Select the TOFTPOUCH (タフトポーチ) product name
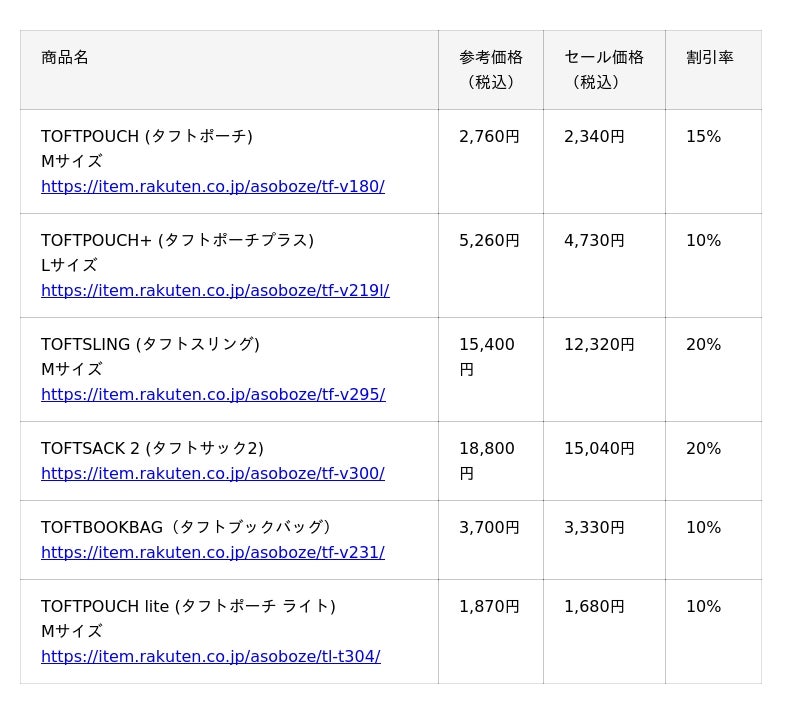This screenshot has width=800, height=714. point(147,136)
